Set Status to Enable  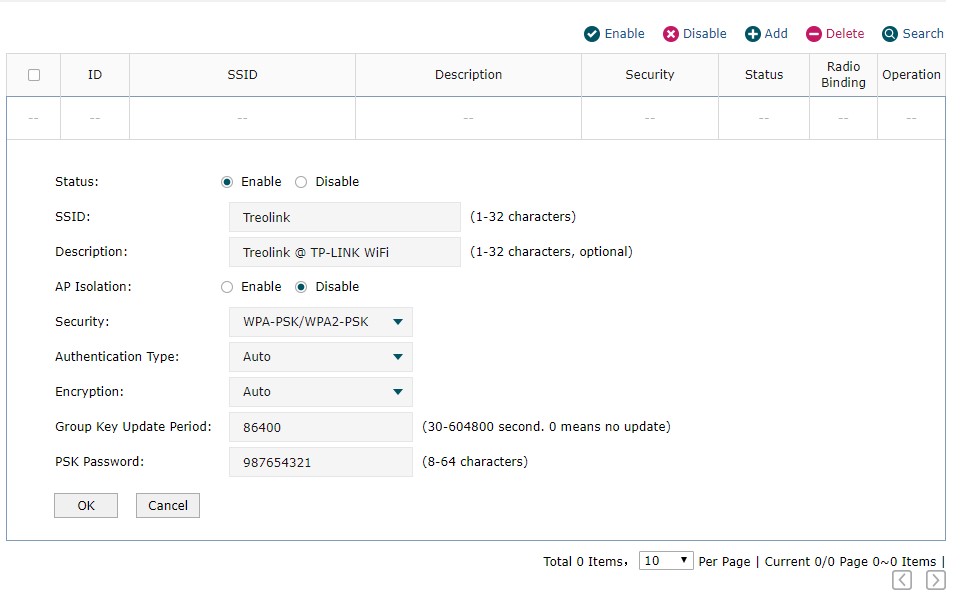(x=227, y=182)
